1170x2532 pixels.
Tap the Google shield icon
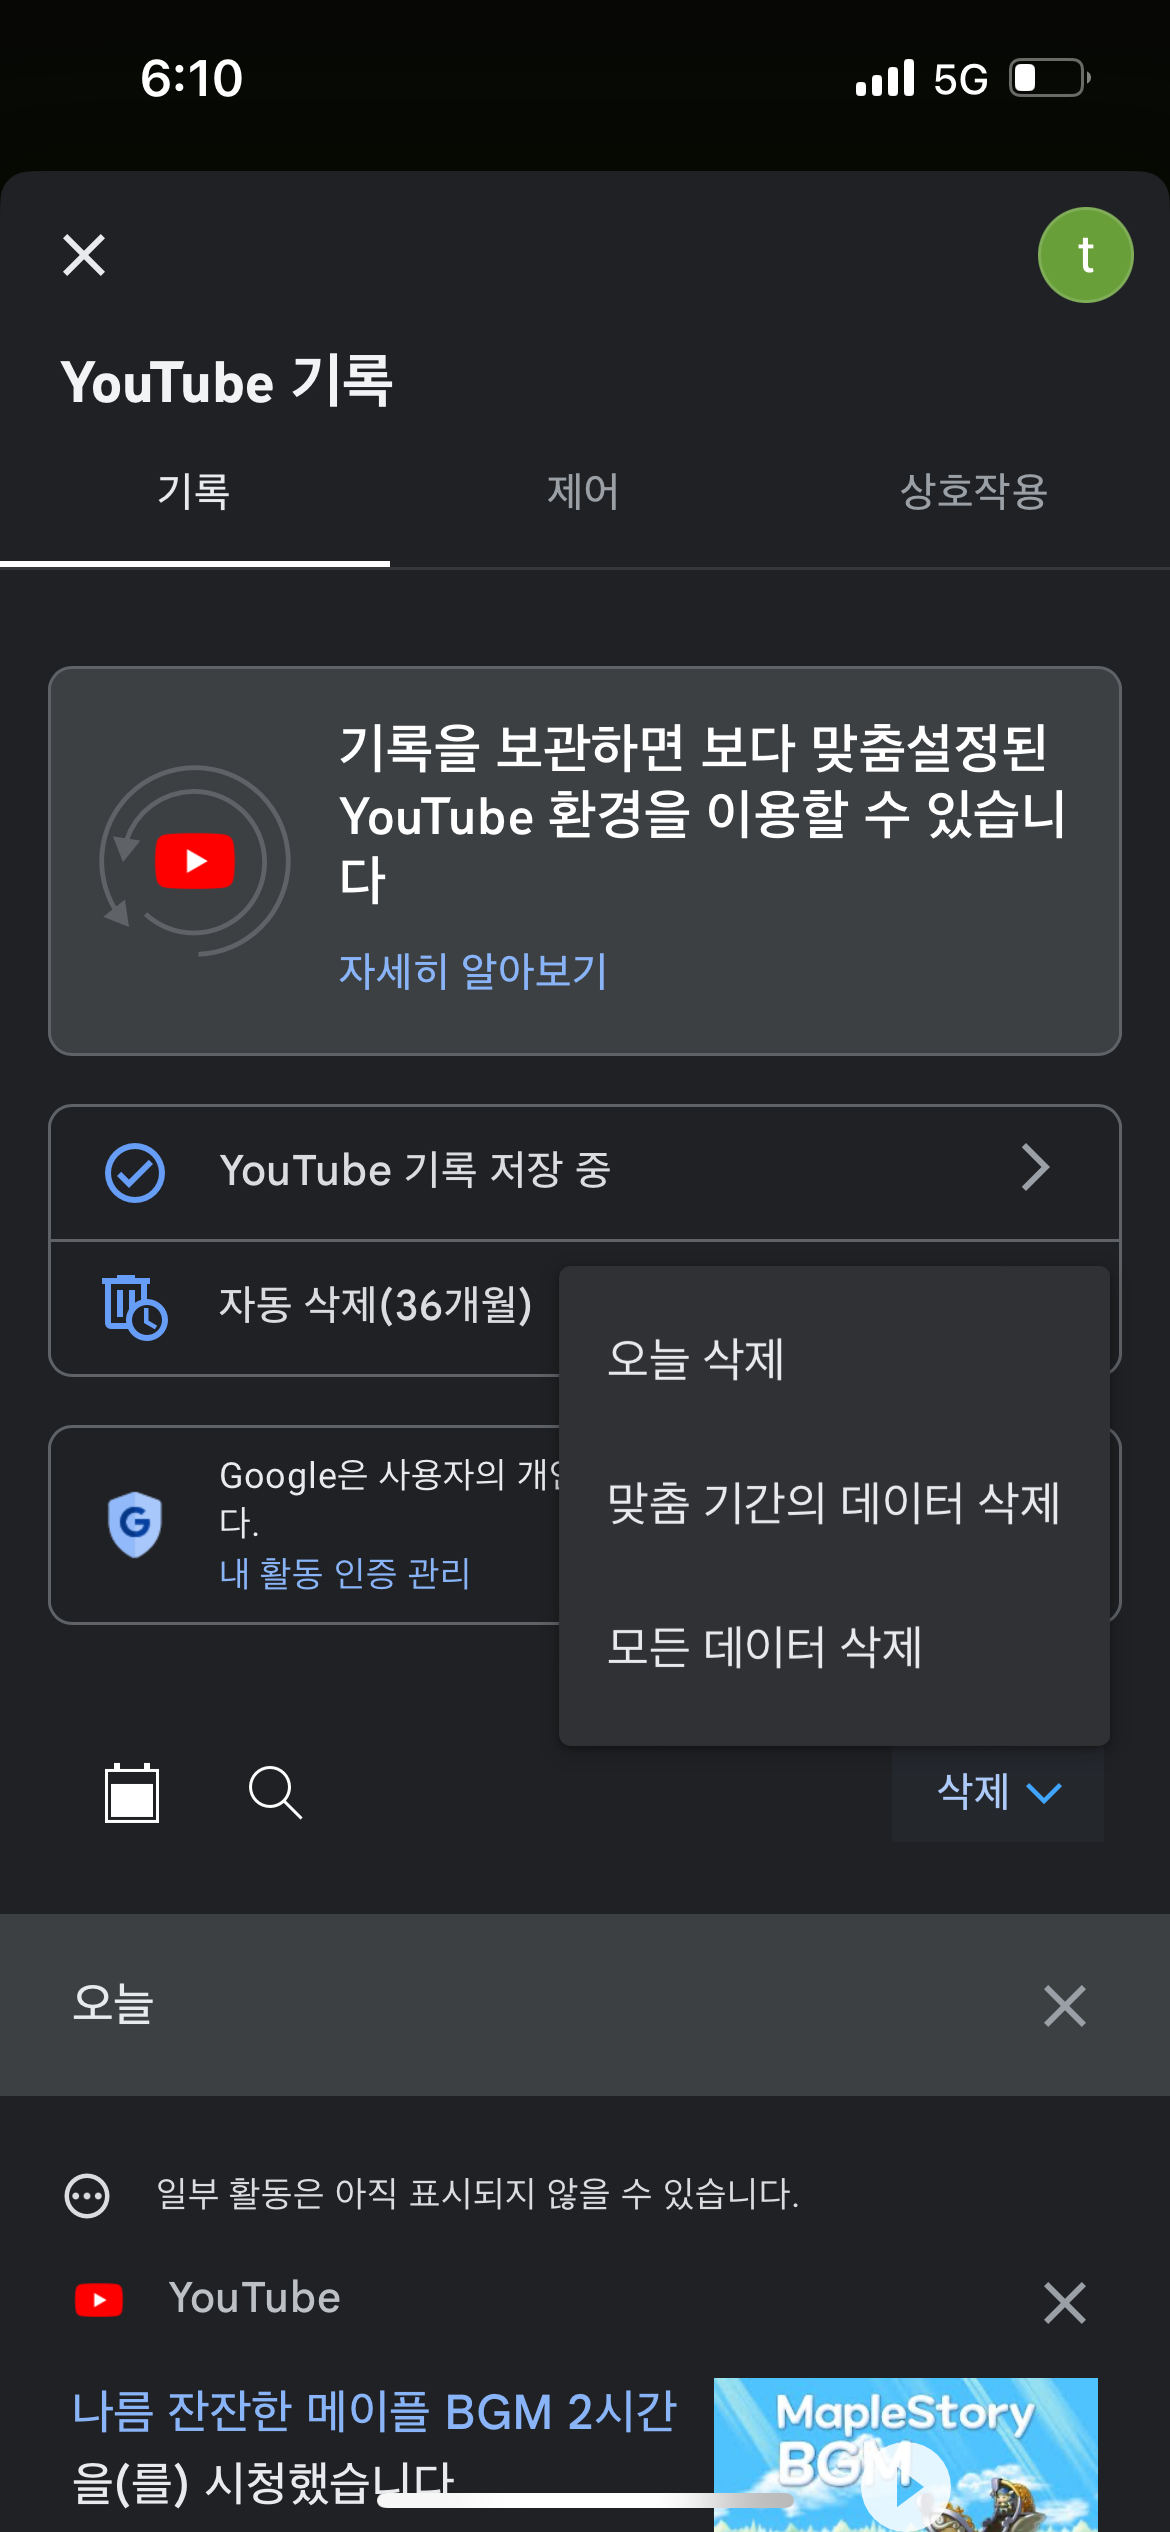135,1524
